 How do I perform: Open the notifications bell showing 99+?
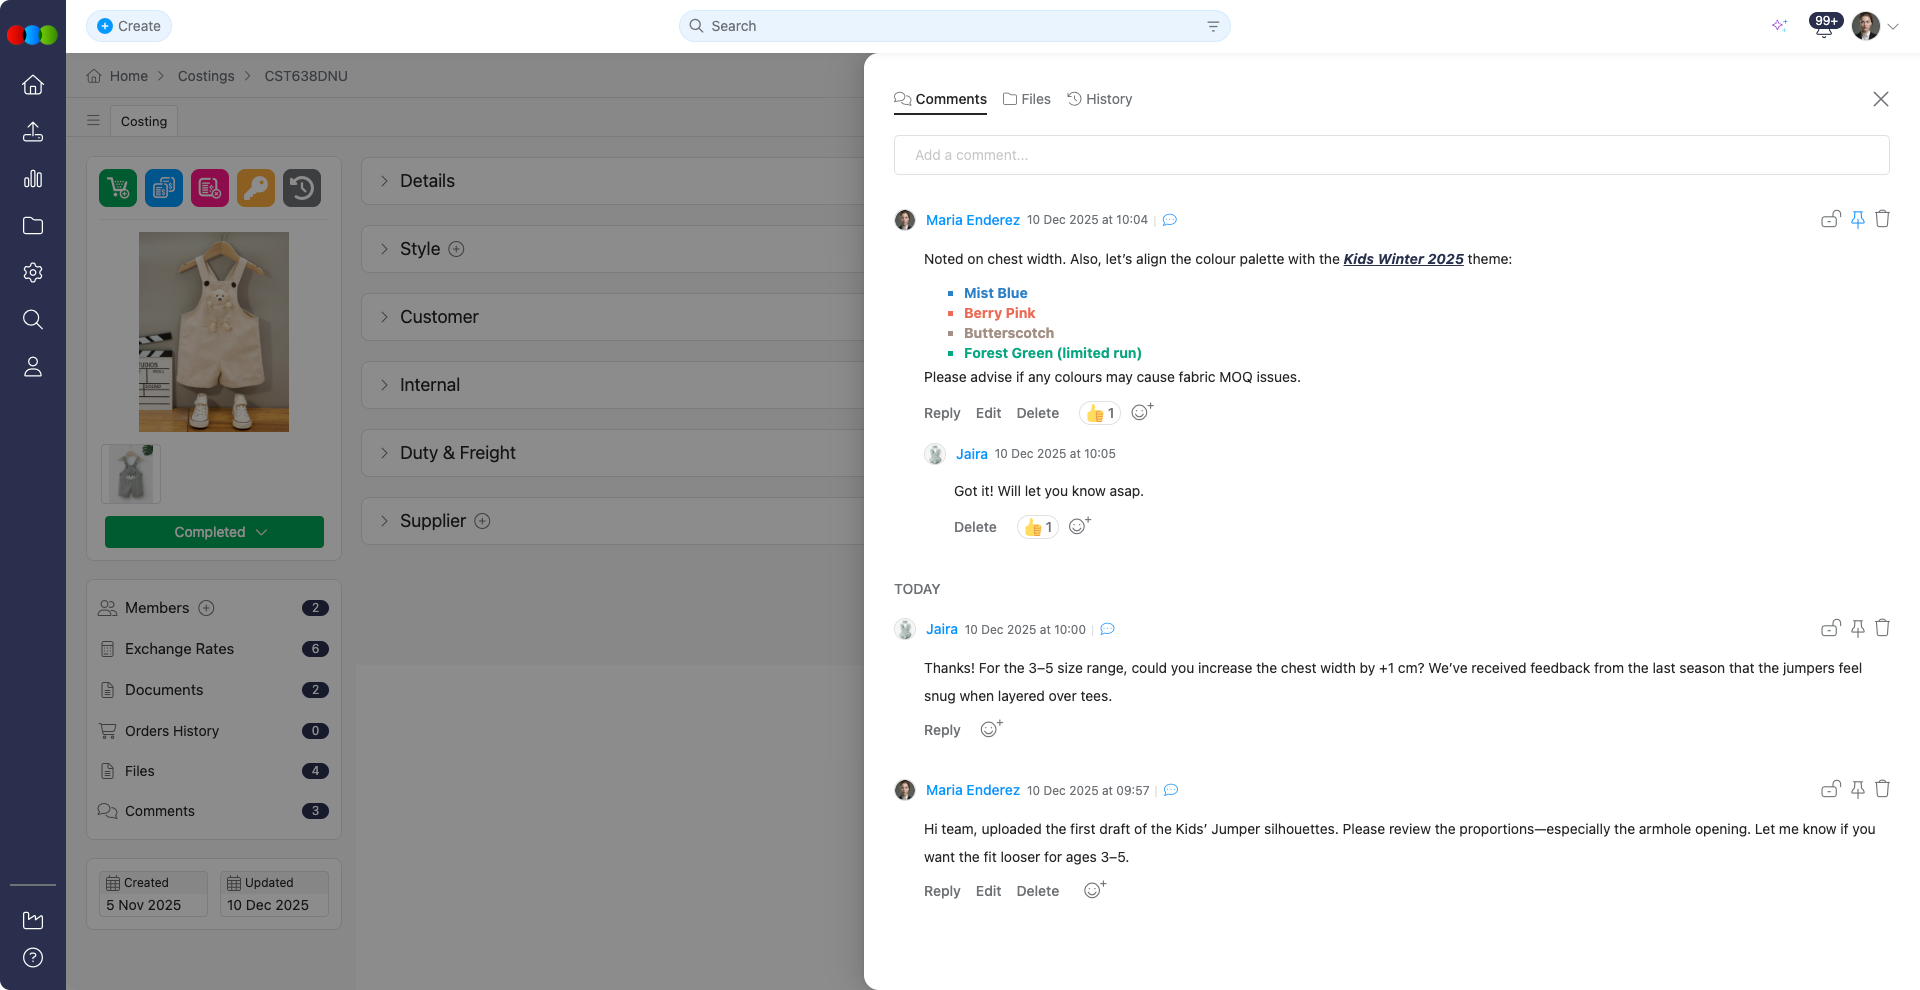1822,26
